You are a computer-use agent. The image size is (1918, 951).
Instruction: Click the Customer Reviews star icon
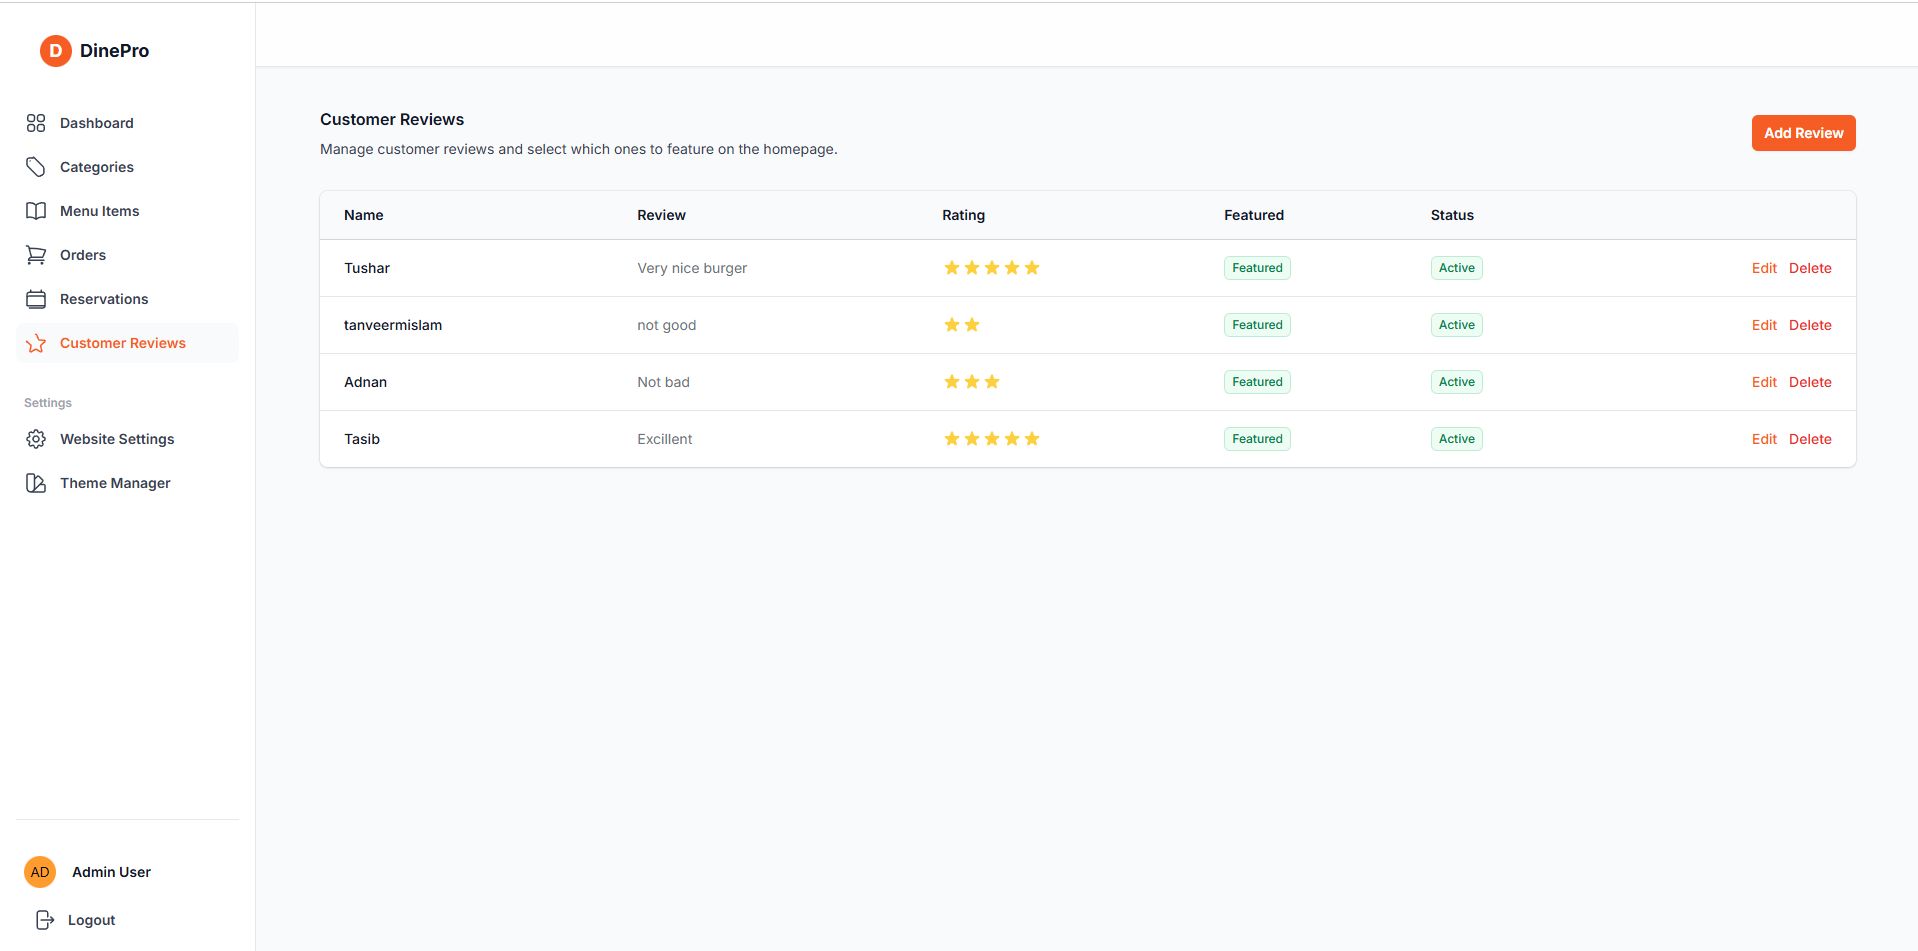pyautogui.click(x=36, y=343)
